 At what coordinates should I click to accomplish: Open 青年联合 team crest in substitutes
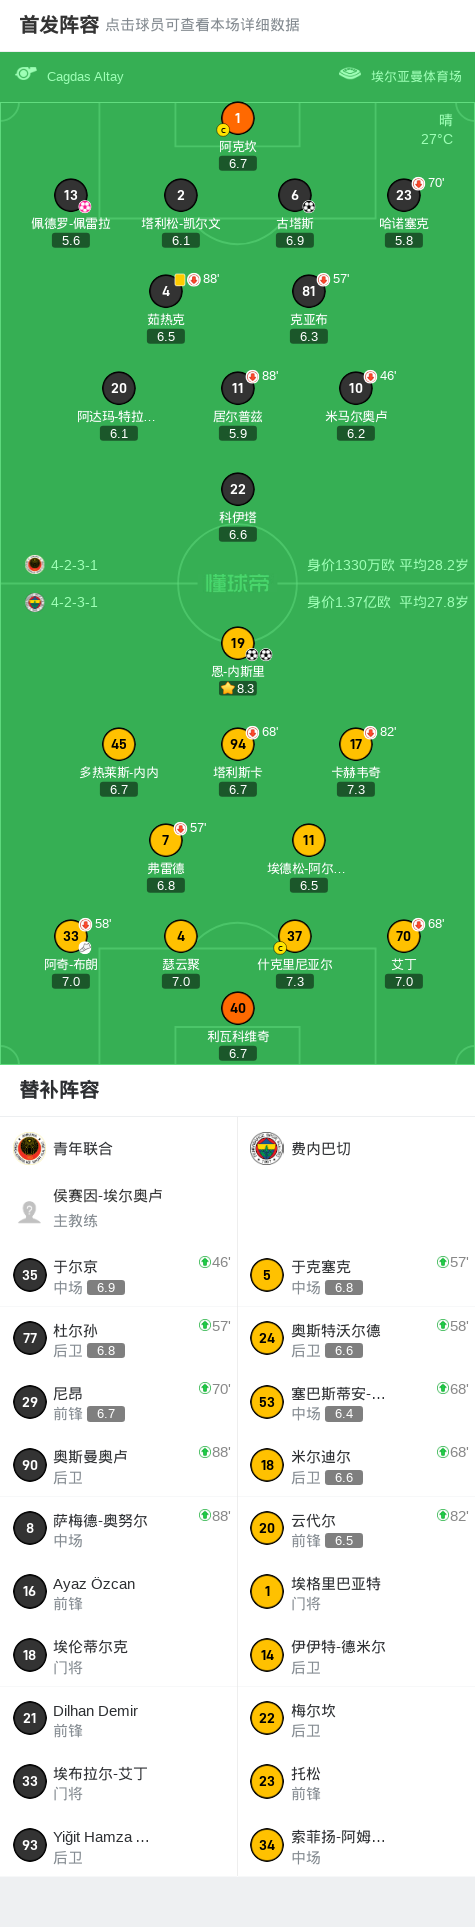[x=30, y=1149]
